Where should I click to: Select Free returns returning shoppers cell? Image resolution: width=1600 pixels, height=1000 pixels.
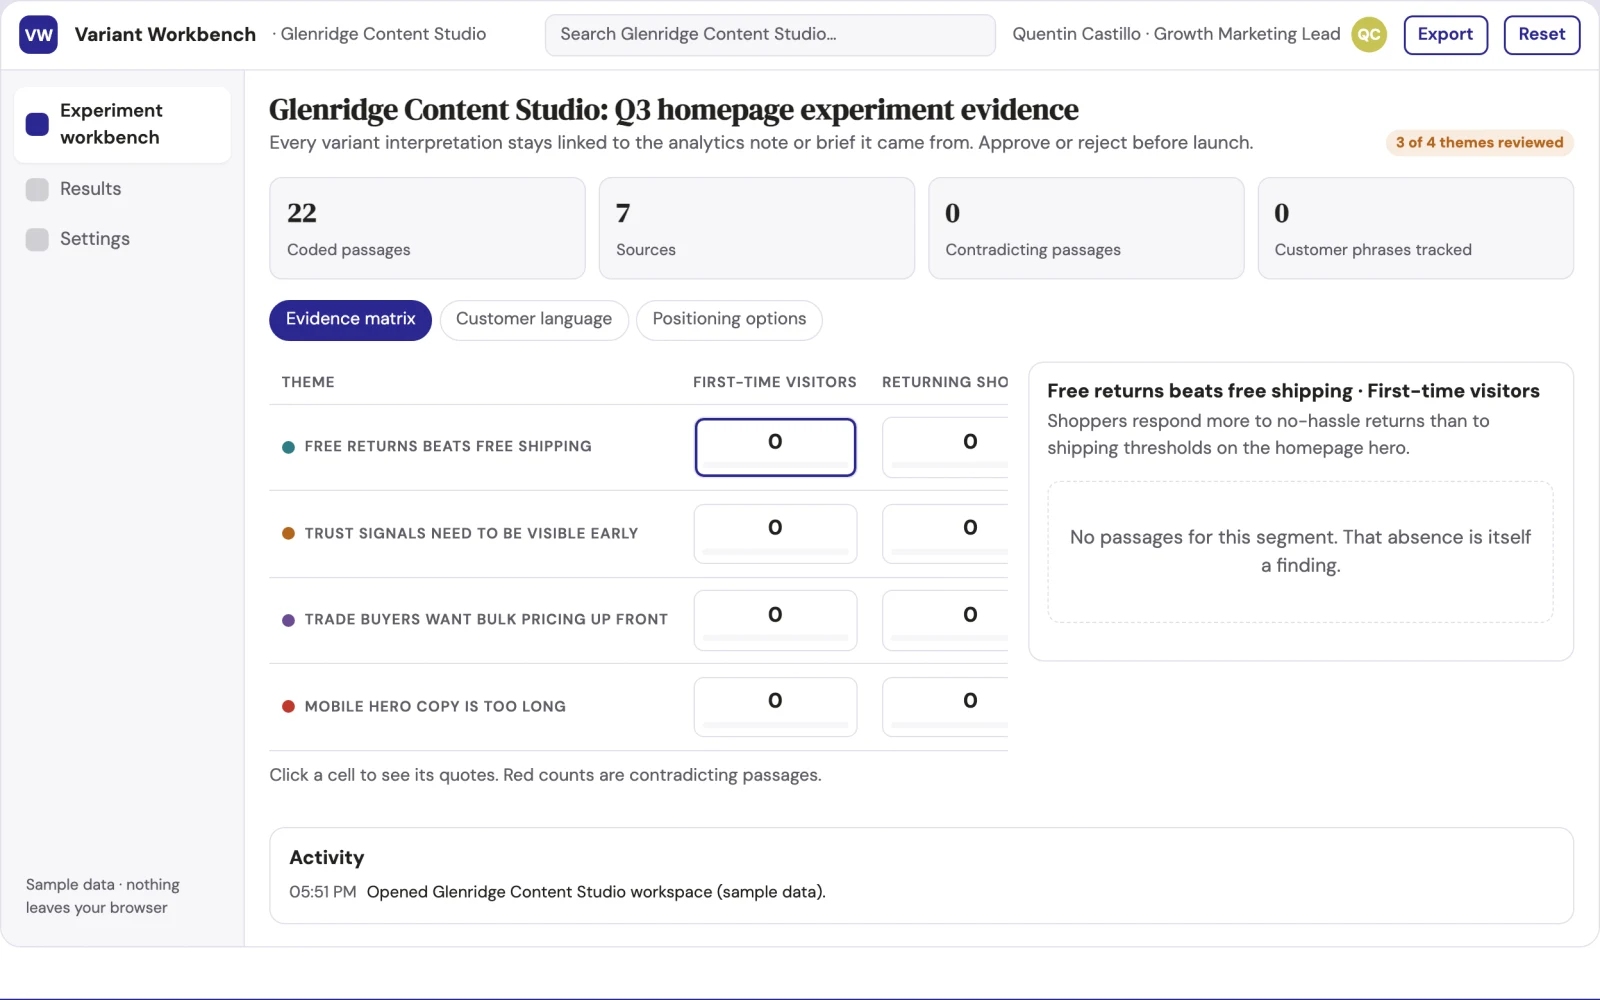946,447
